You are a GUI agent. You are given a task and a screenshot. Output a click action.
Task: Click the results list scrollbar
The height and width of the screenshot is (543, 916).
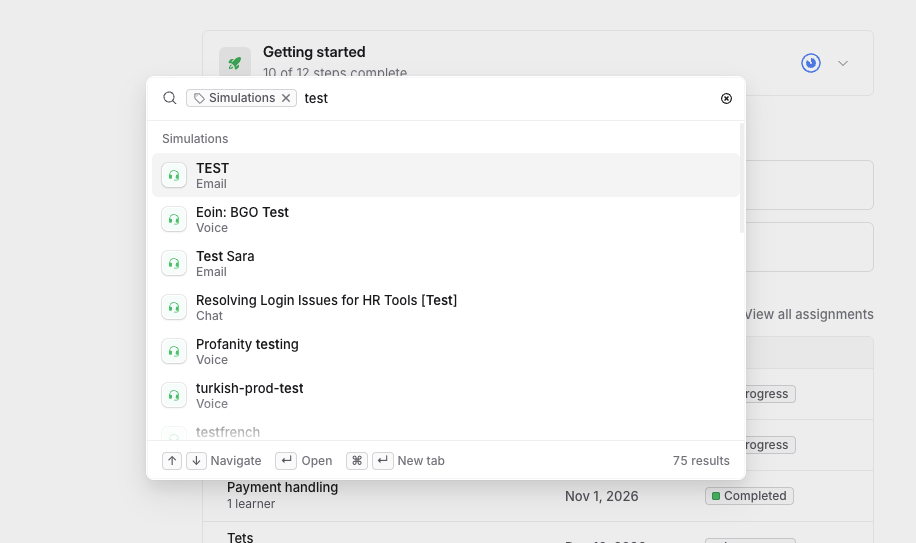(x=742, y=178)
